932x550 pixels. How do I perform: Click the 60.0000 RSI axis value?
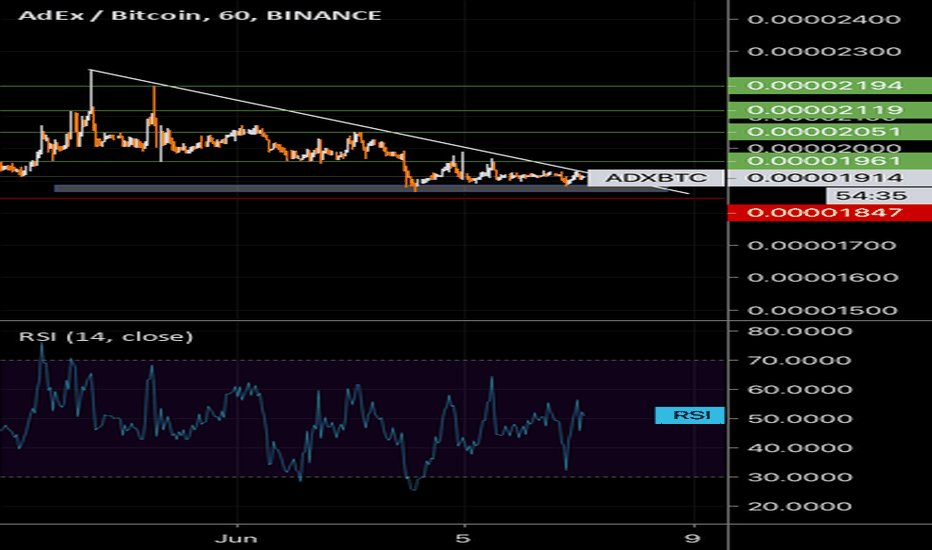(x=799, y=389)
